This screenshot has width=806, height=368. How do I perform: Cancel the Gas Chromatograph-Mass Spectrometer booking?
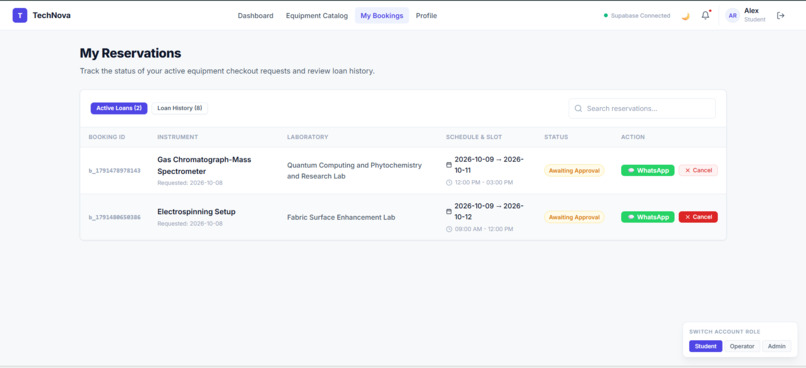(x=698, y=171)
